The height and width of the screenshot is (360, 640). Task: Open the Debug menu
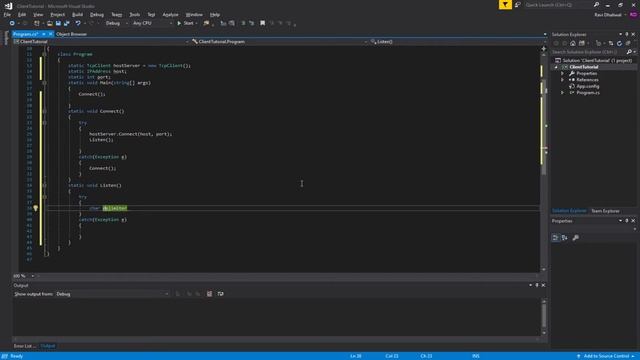click(97, 15)
